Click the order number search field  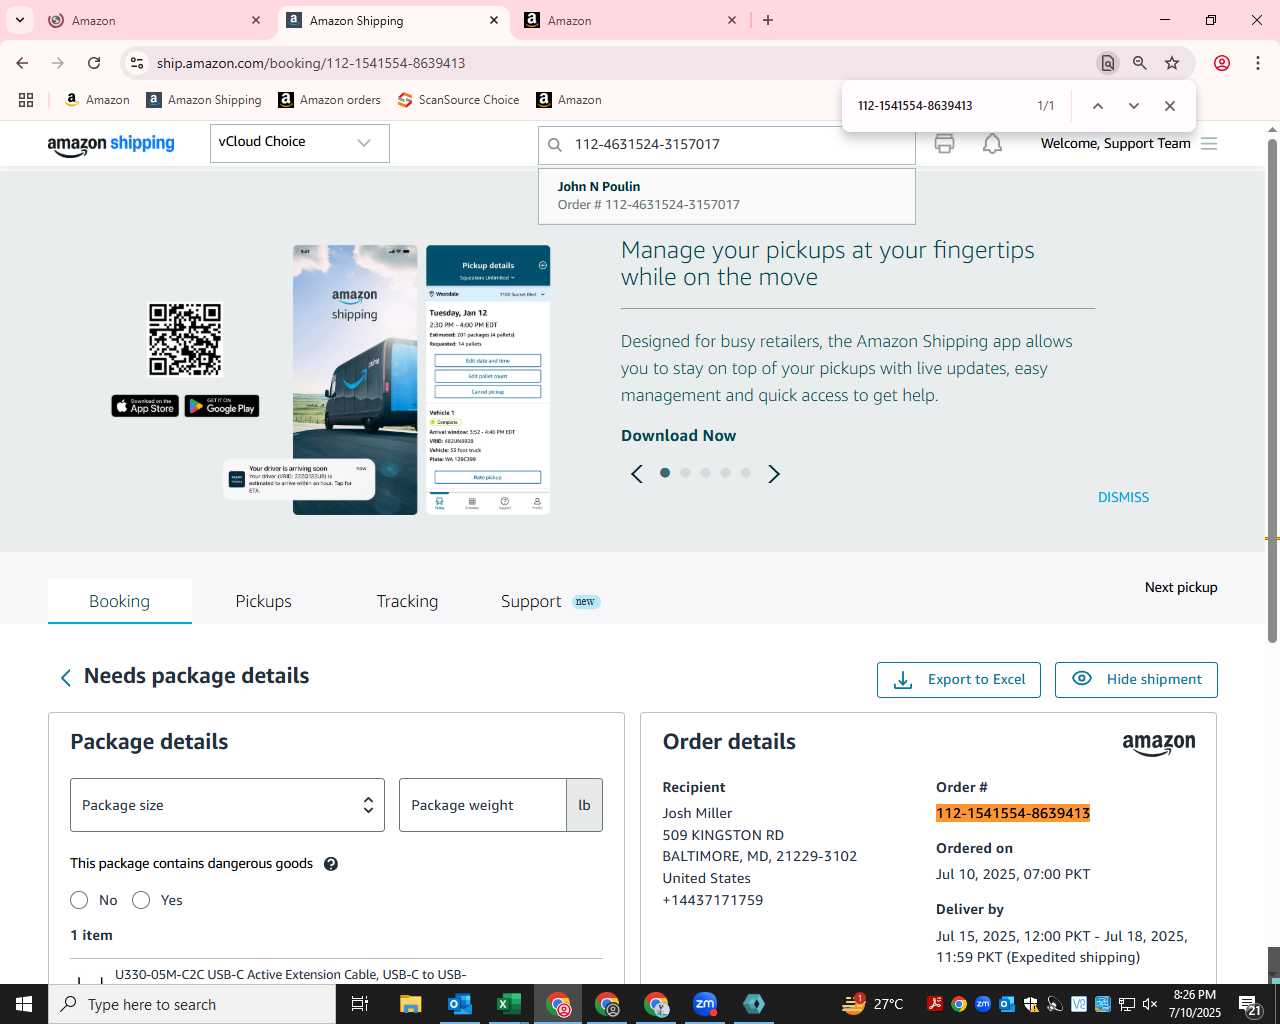(726, 144)
